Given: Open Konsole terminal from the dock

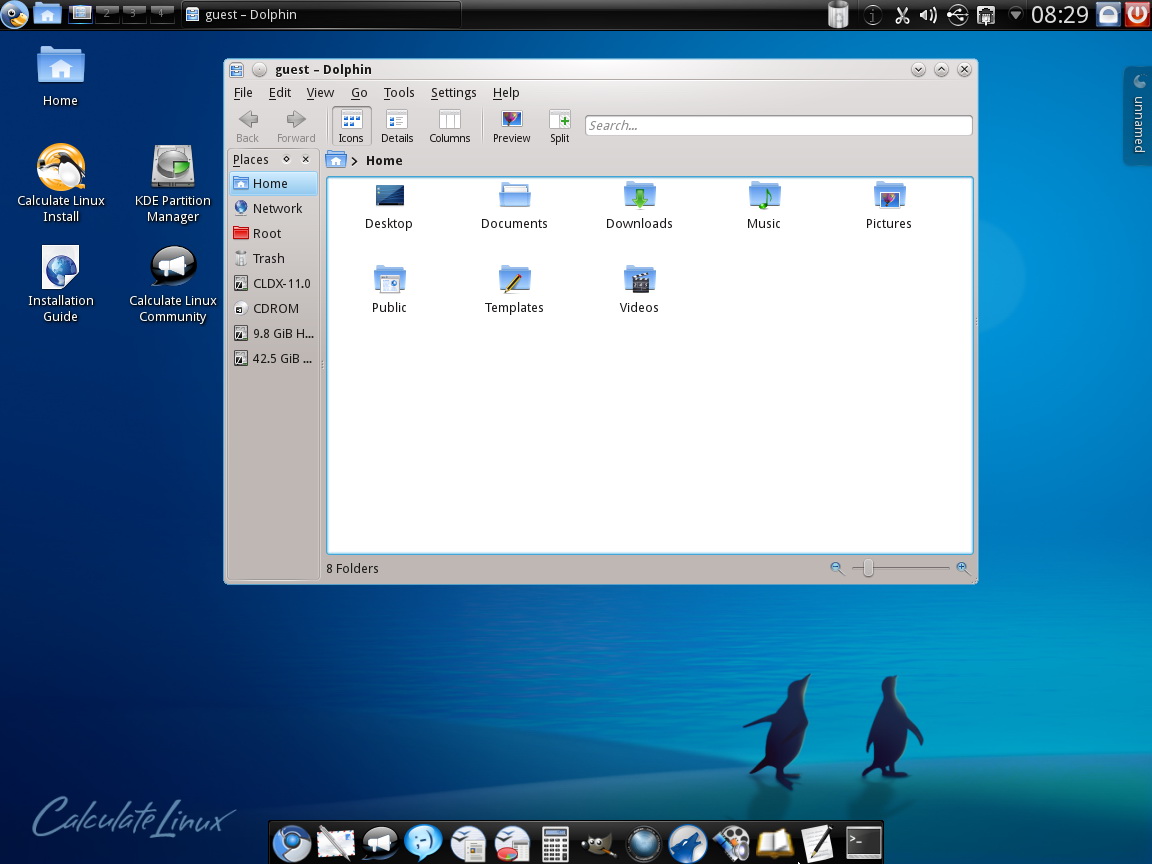Looking at the screenshot, I should click(863, 843).
